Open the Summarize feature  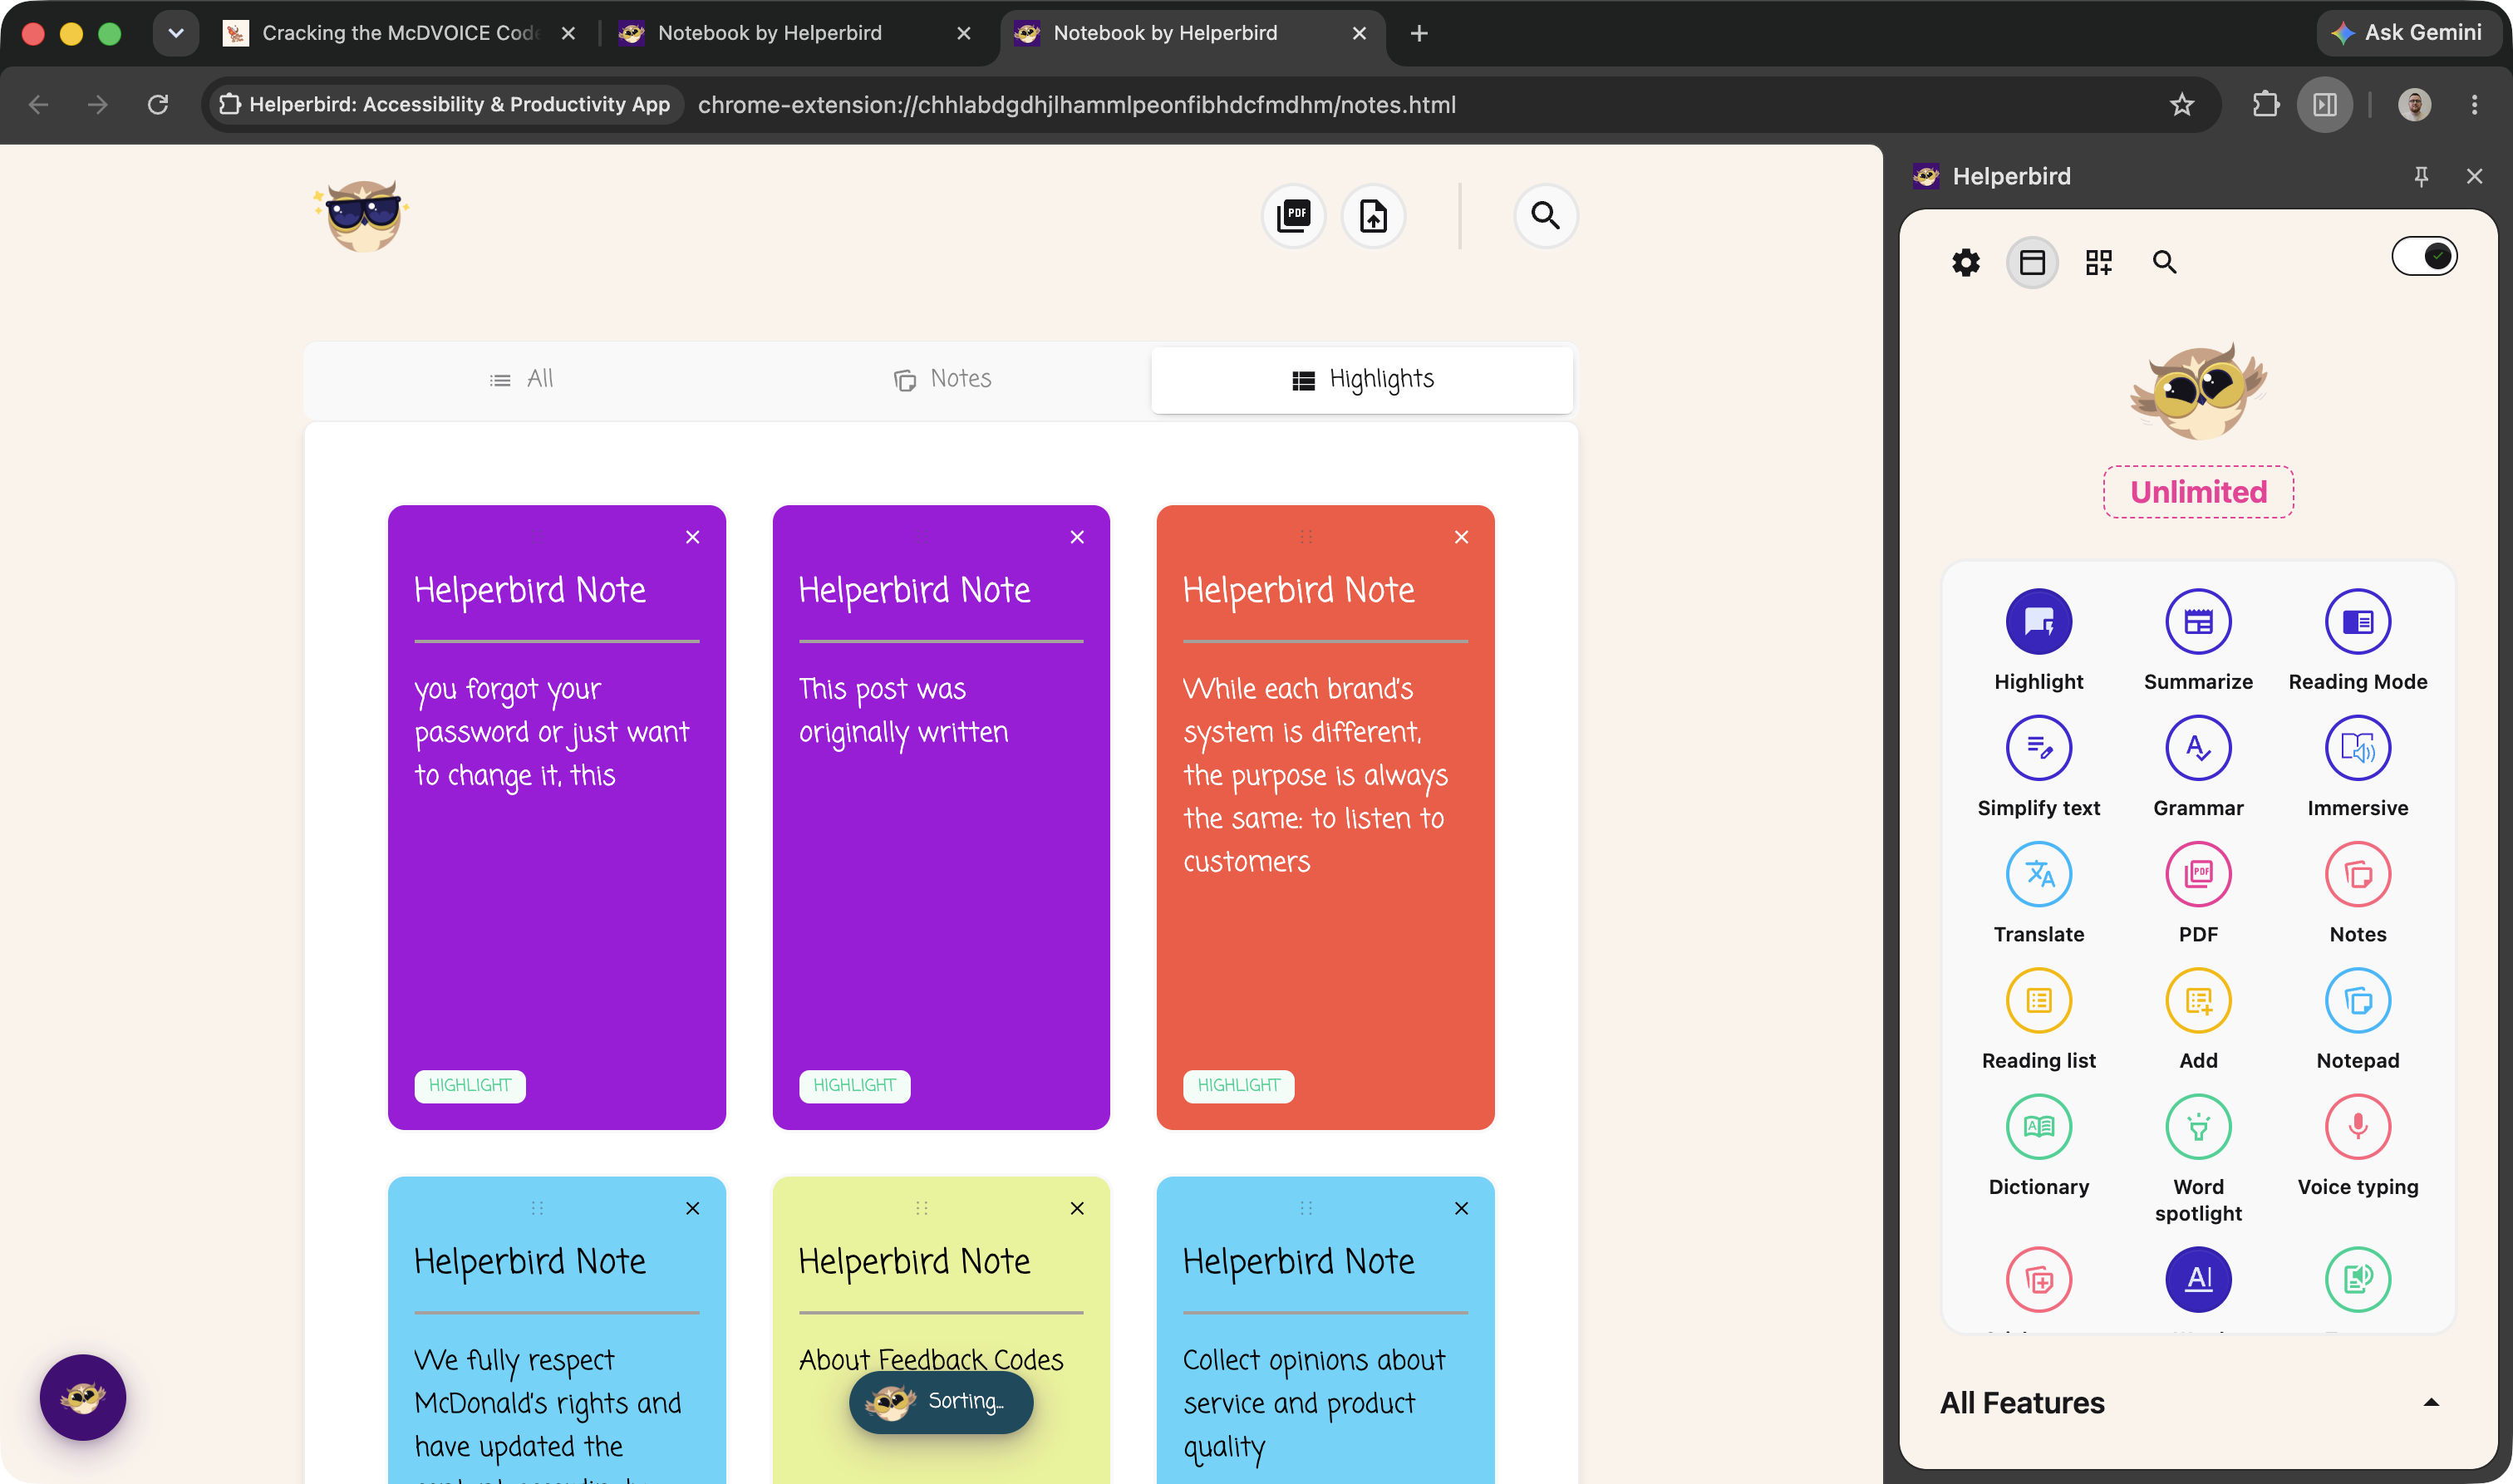(2198, 622)
